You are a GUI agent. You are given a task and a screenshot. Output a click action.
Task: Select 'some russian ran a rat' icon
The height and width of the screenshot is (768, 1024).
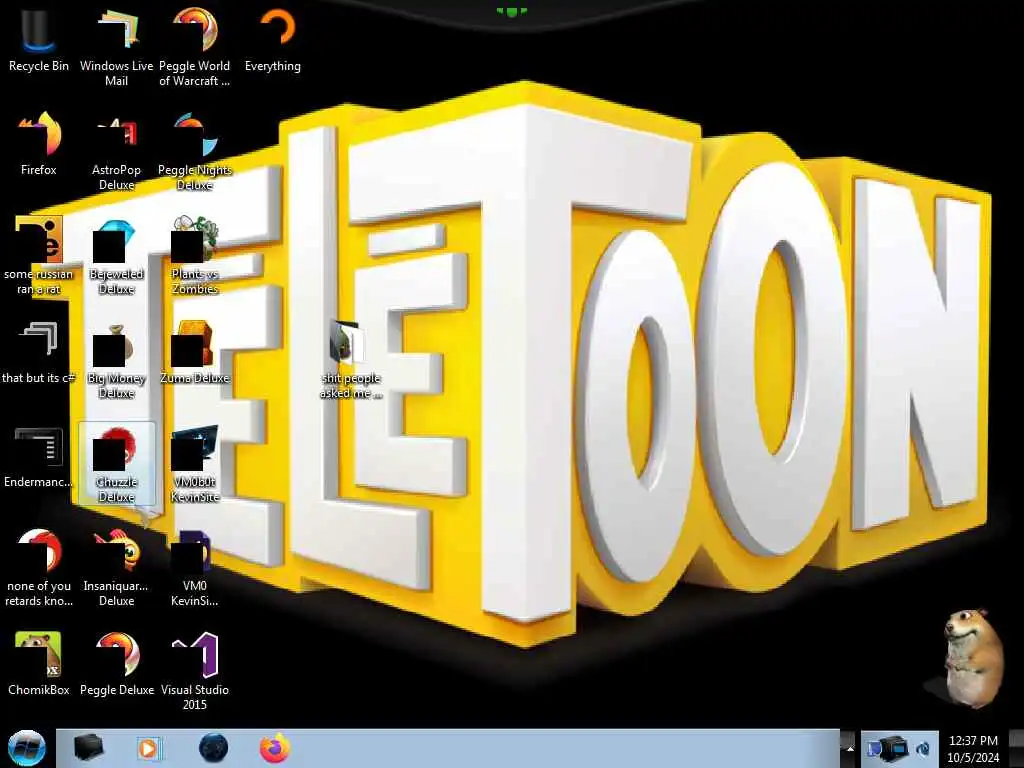coord(39,255)
